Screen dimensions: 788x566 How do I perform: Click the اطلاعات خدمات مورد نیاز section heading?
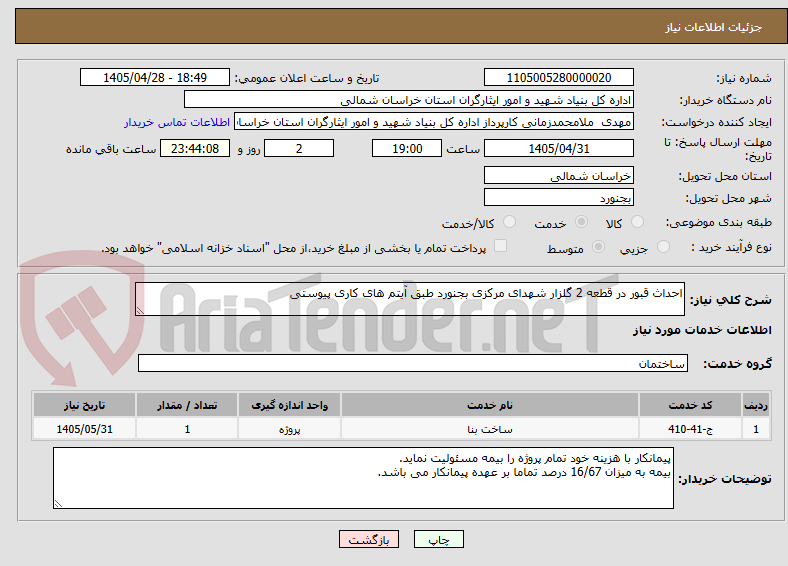[702, 330]
